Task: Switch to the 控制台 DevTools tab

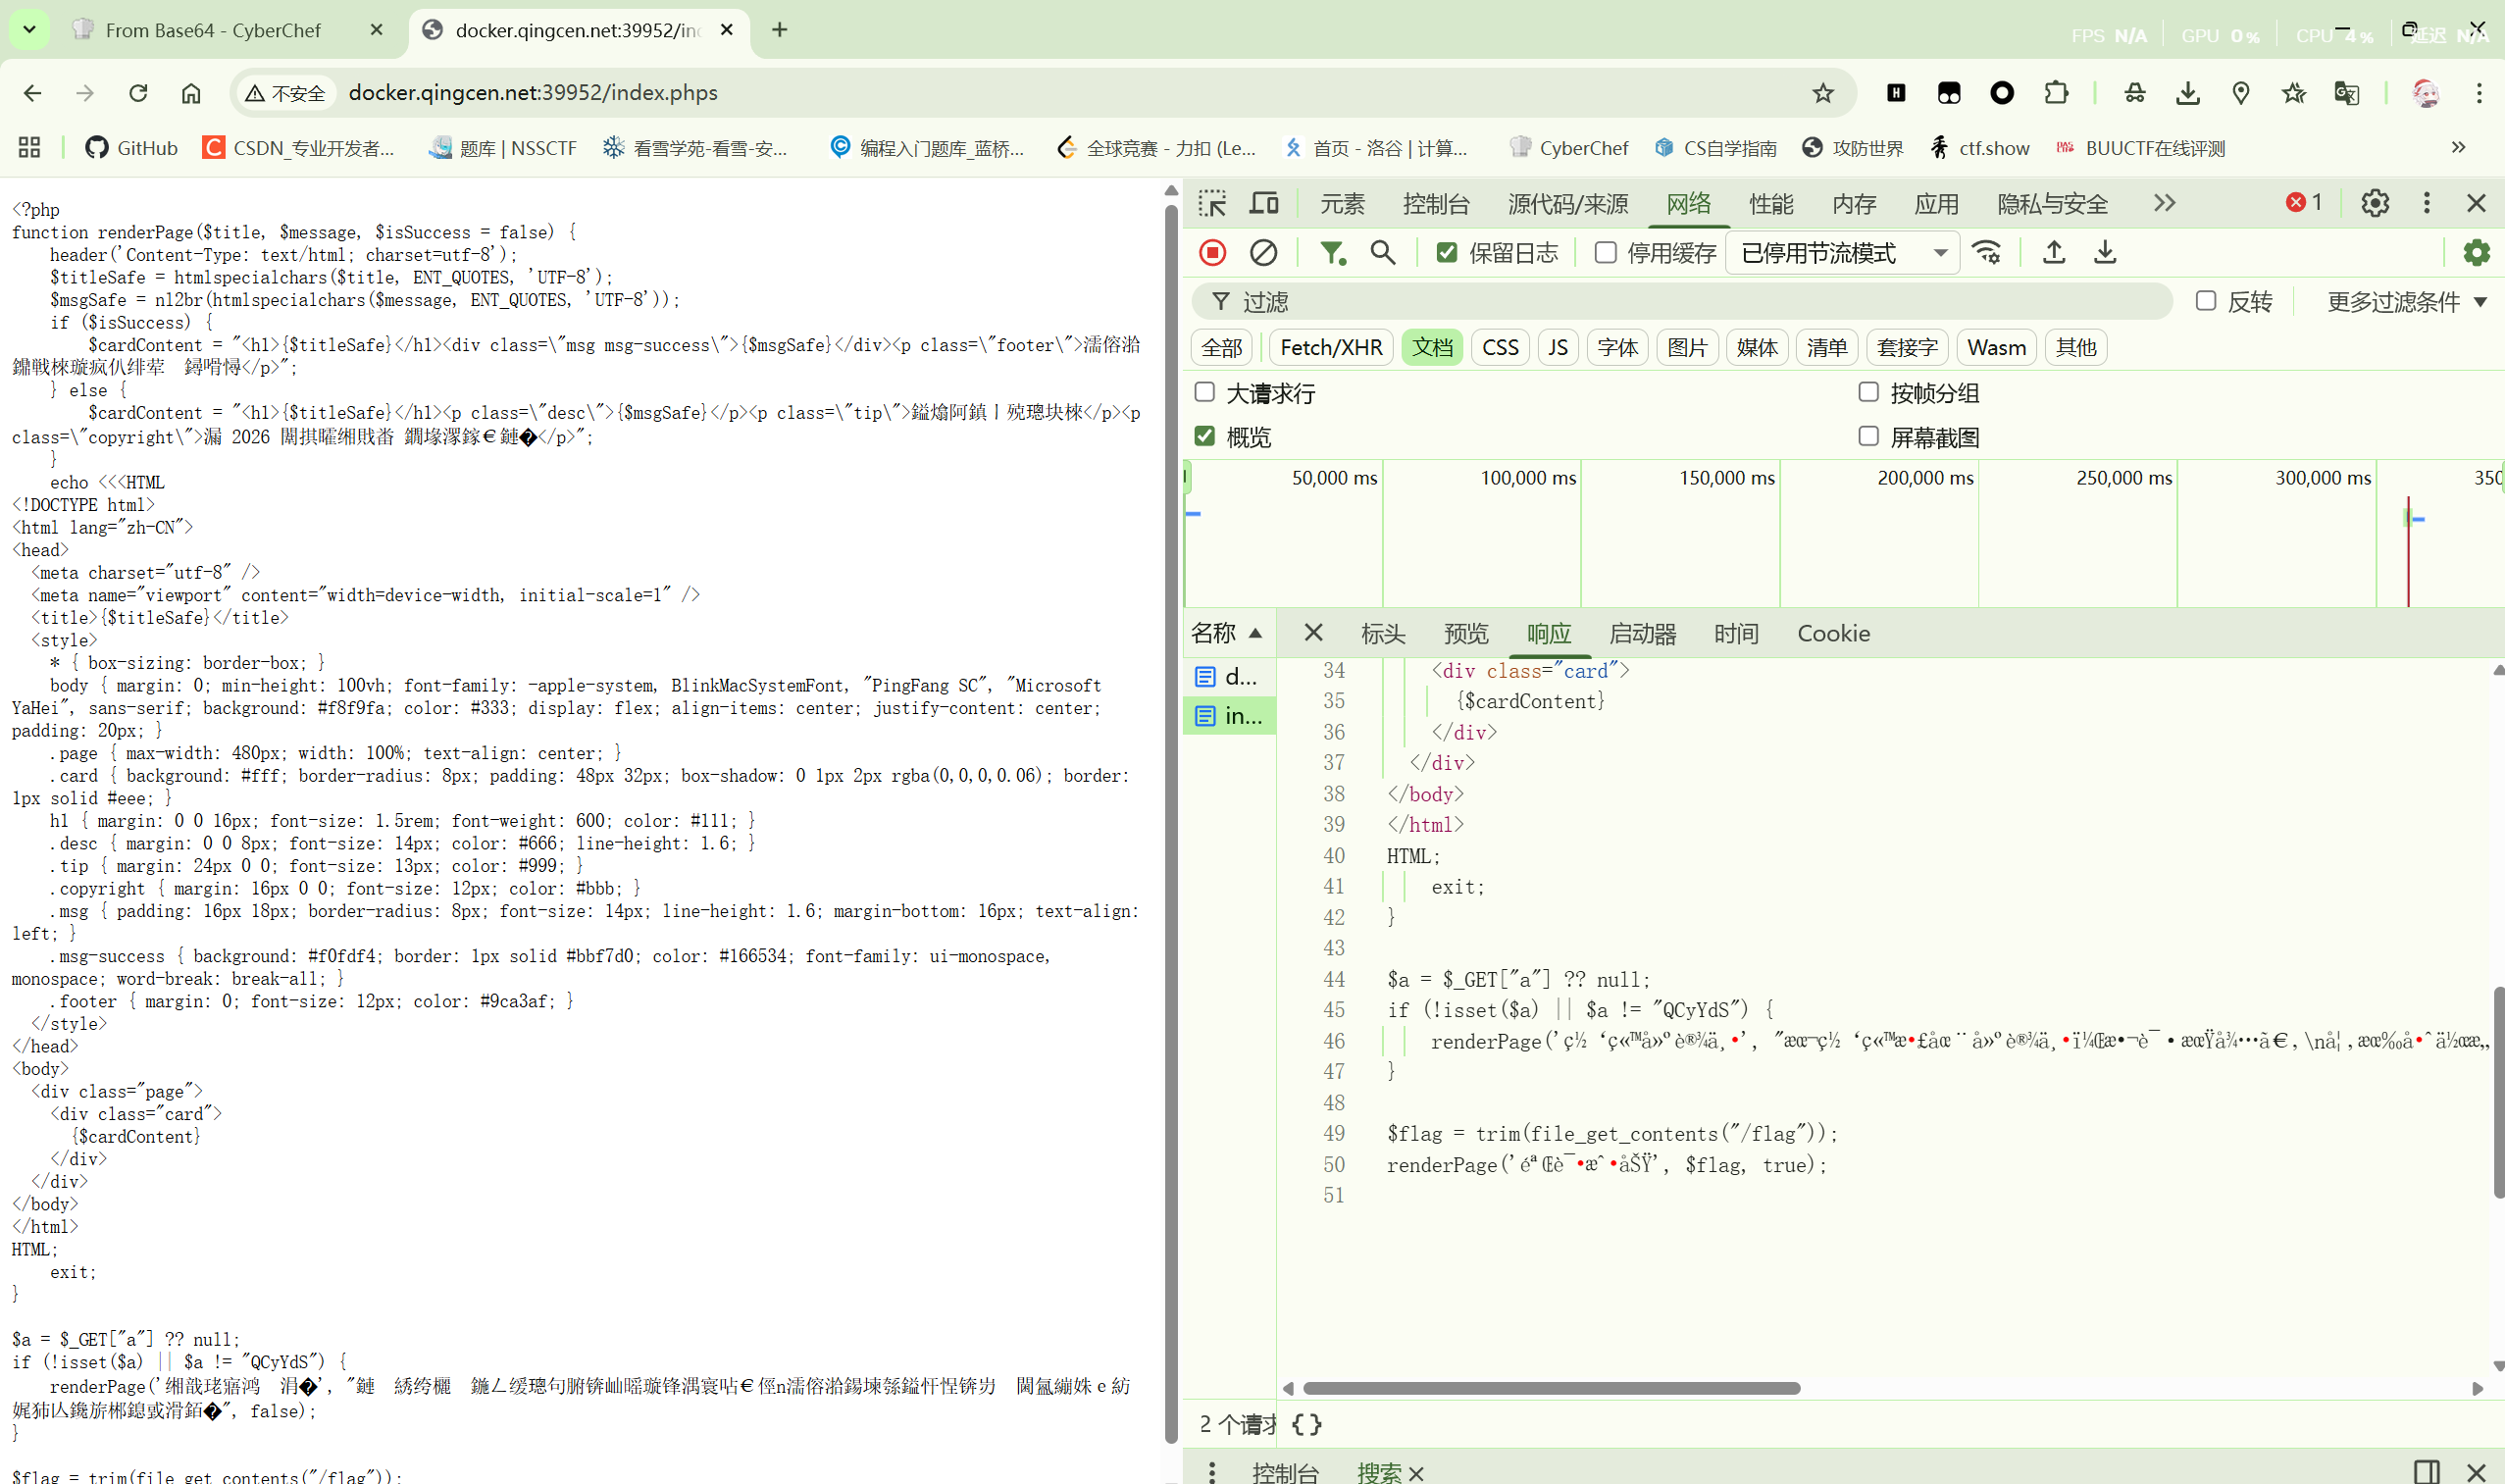Action: click(1436, 204)
